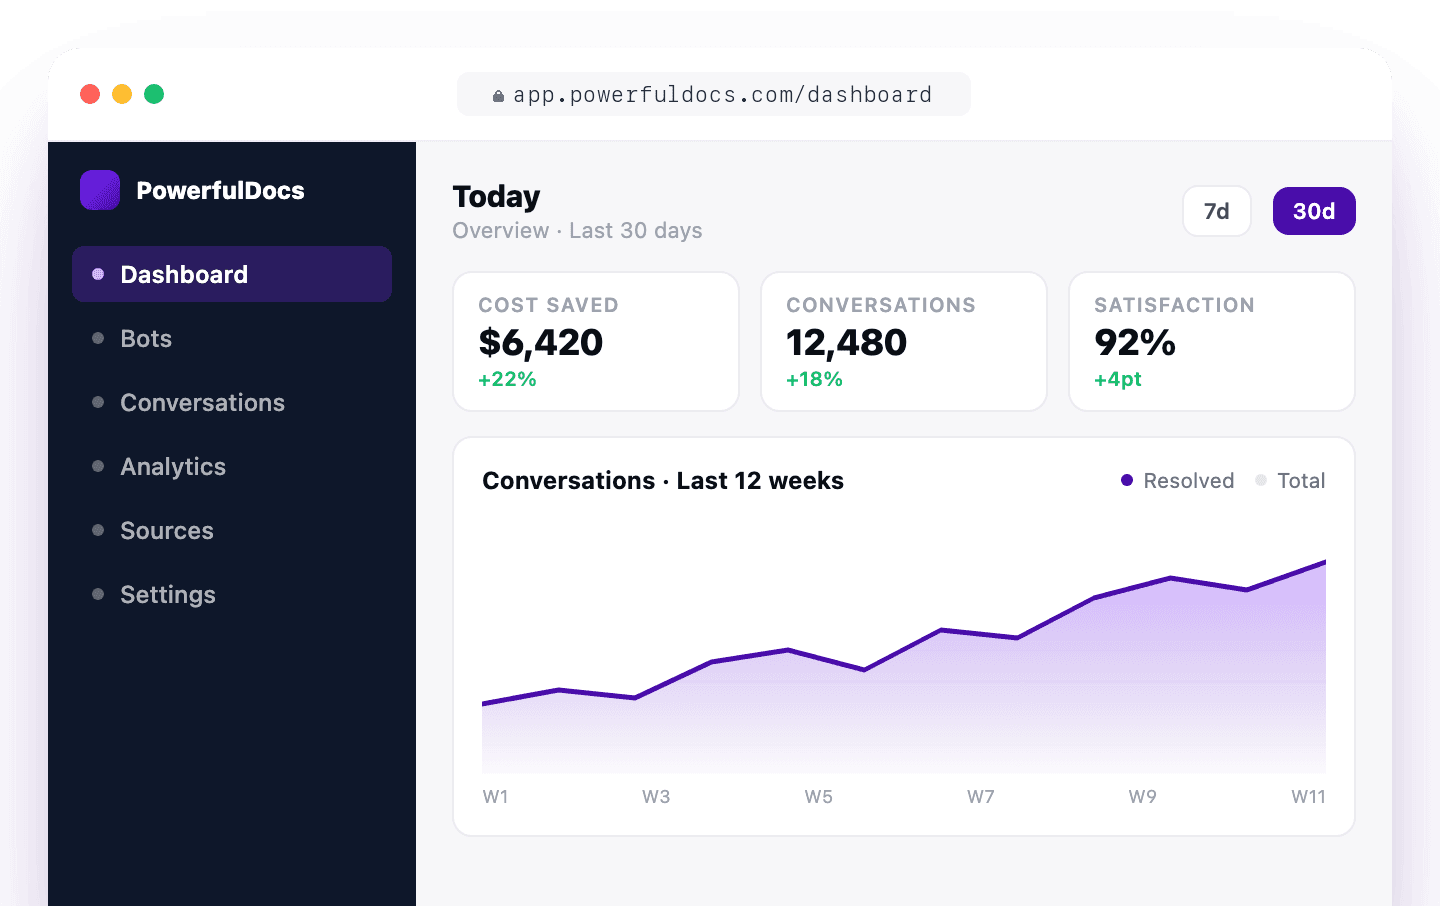
Task: Click the lock icon in address bar
Action: pos(498,96)
